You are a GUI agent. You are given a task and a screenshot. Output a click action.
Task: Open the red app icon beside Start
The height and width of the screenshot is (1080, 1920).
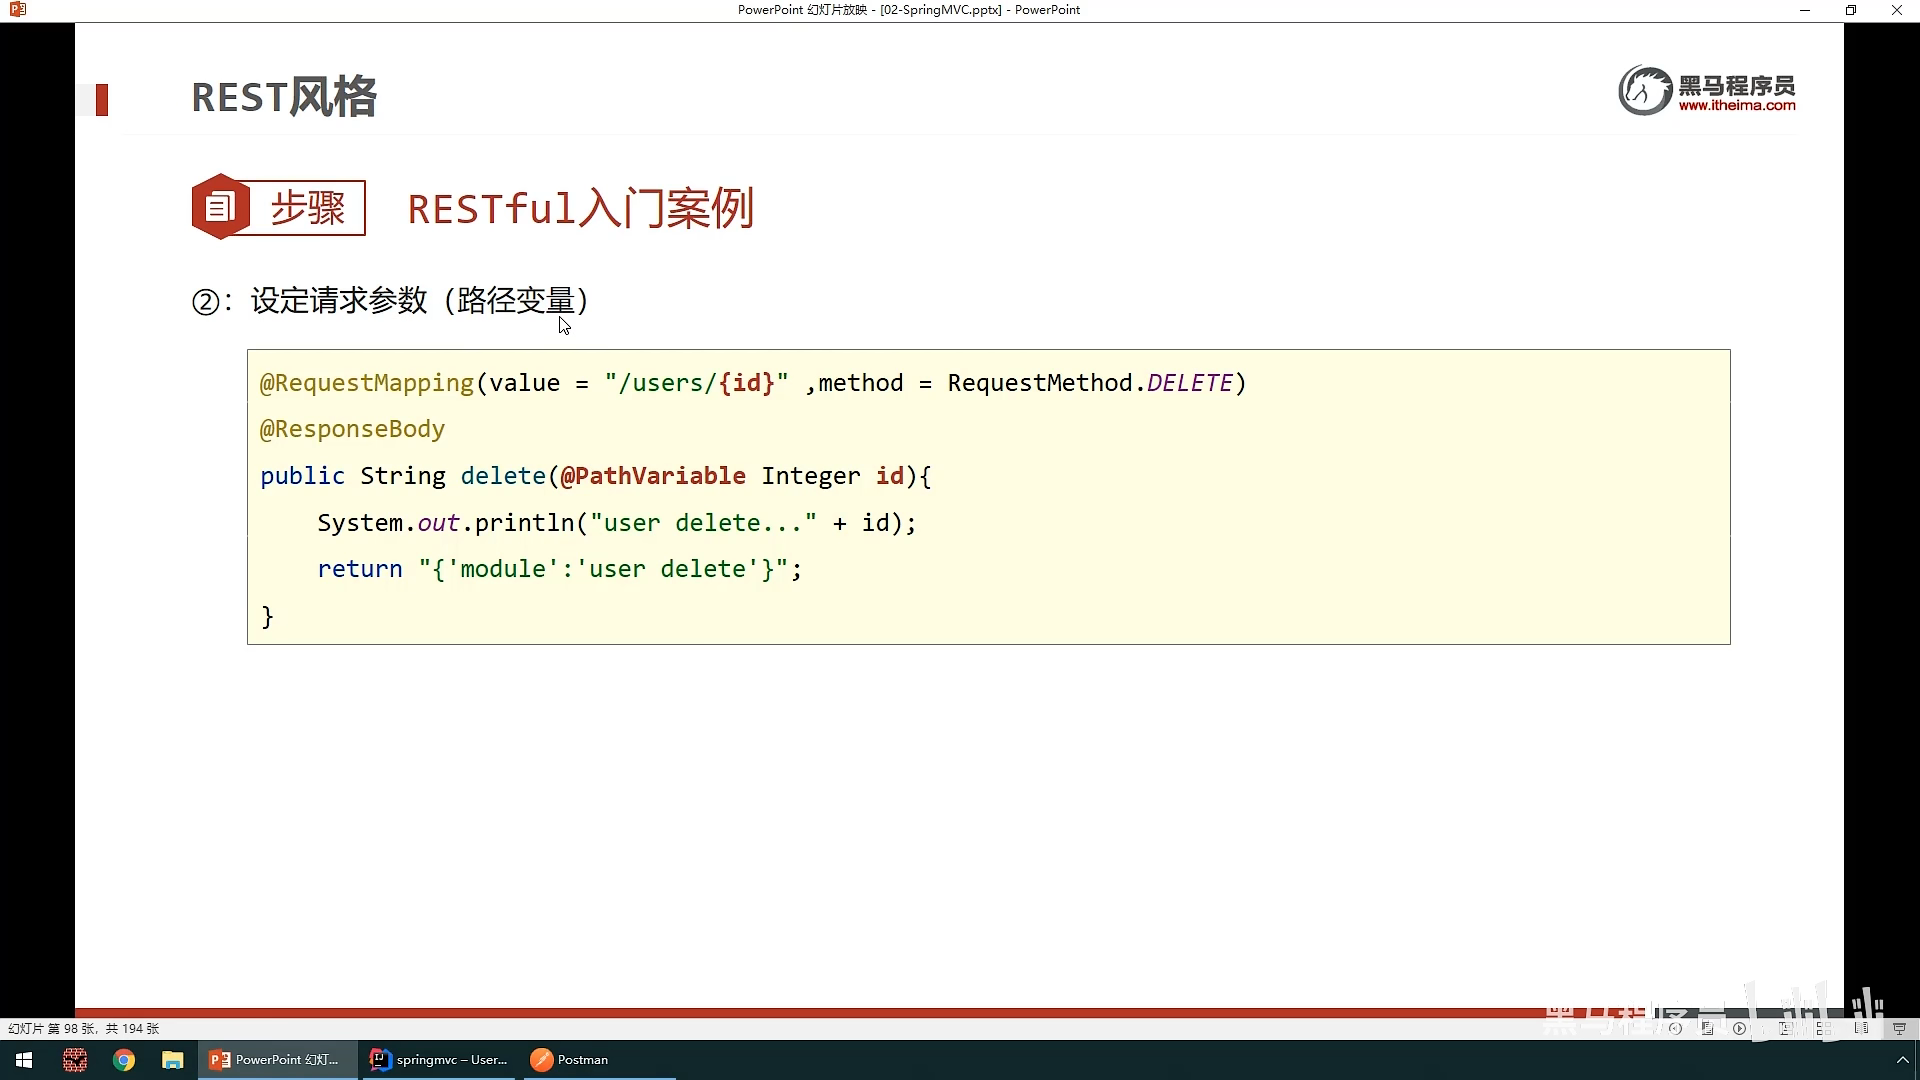tap(75, 1060)
